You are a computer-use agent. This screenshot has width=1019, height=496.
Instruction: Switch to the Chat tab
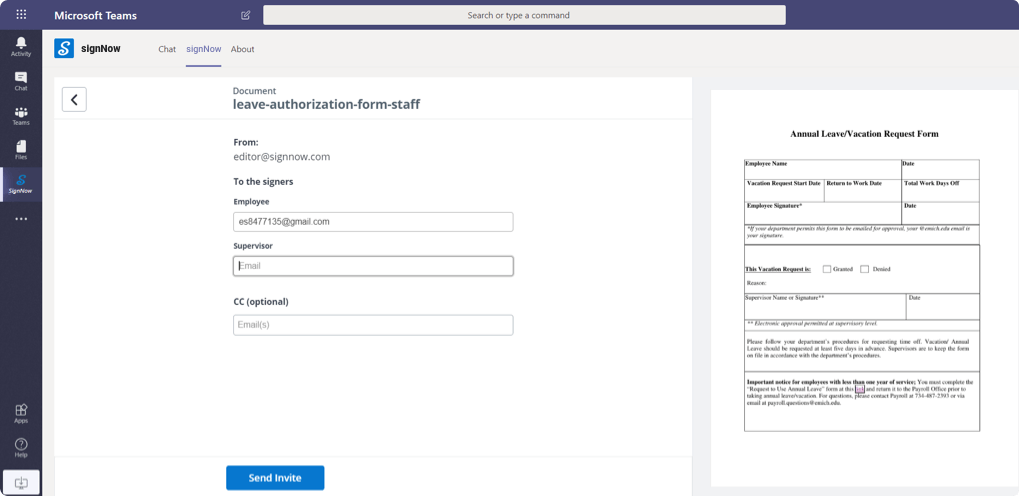coord(167,49)
